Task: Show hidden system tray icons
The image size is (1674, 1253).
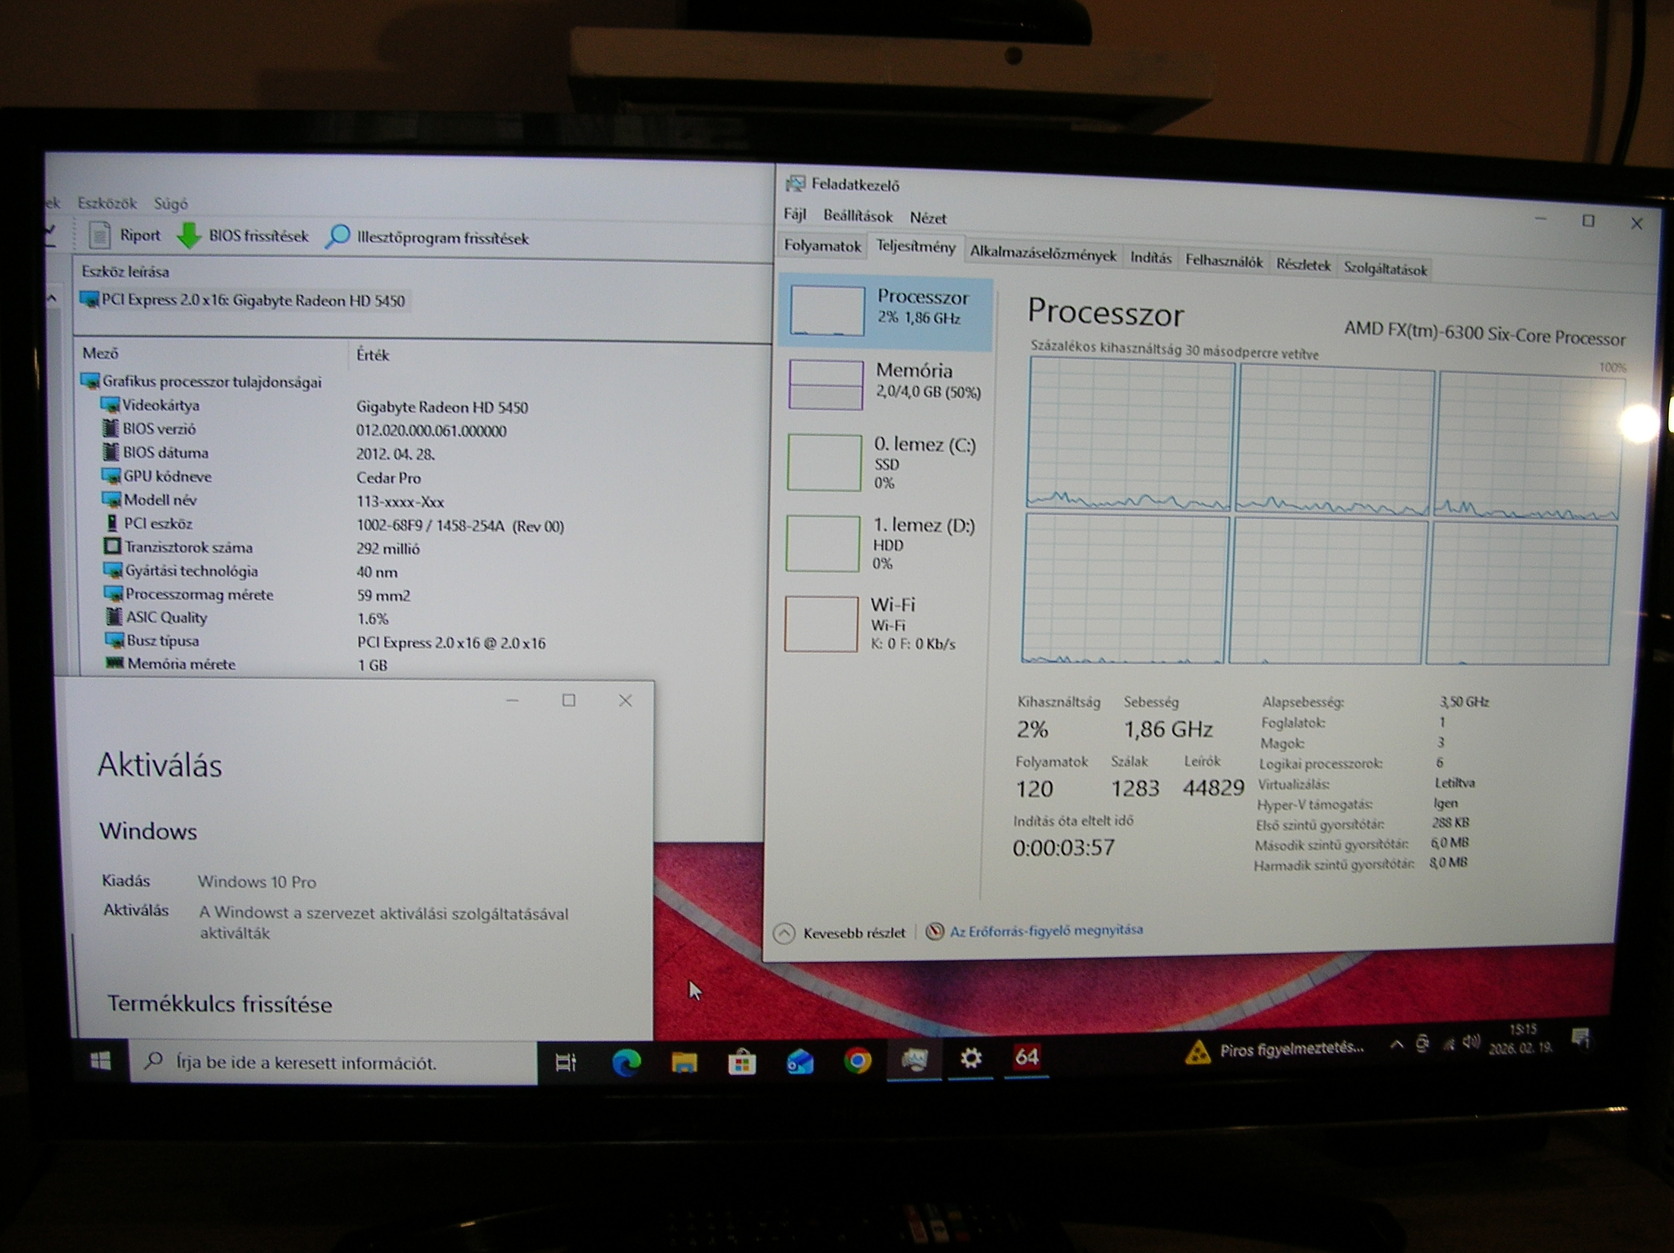Action: pos(1396,1045)
